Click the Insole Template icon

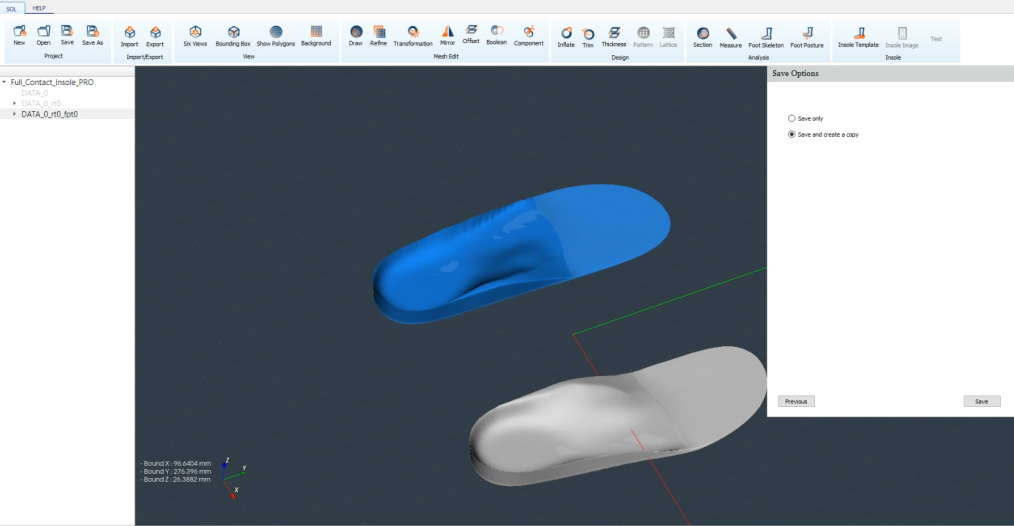(x=858, y=34)
